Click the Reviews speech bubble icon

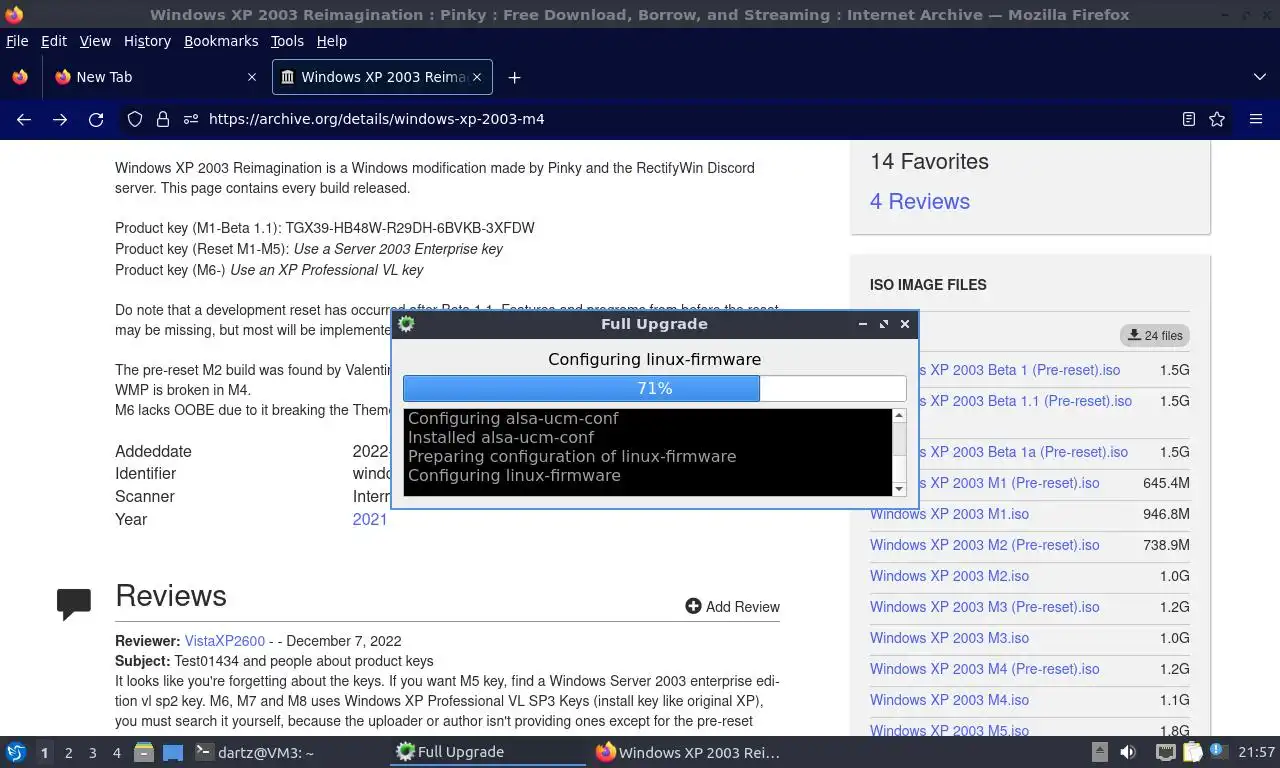point(74,604)
